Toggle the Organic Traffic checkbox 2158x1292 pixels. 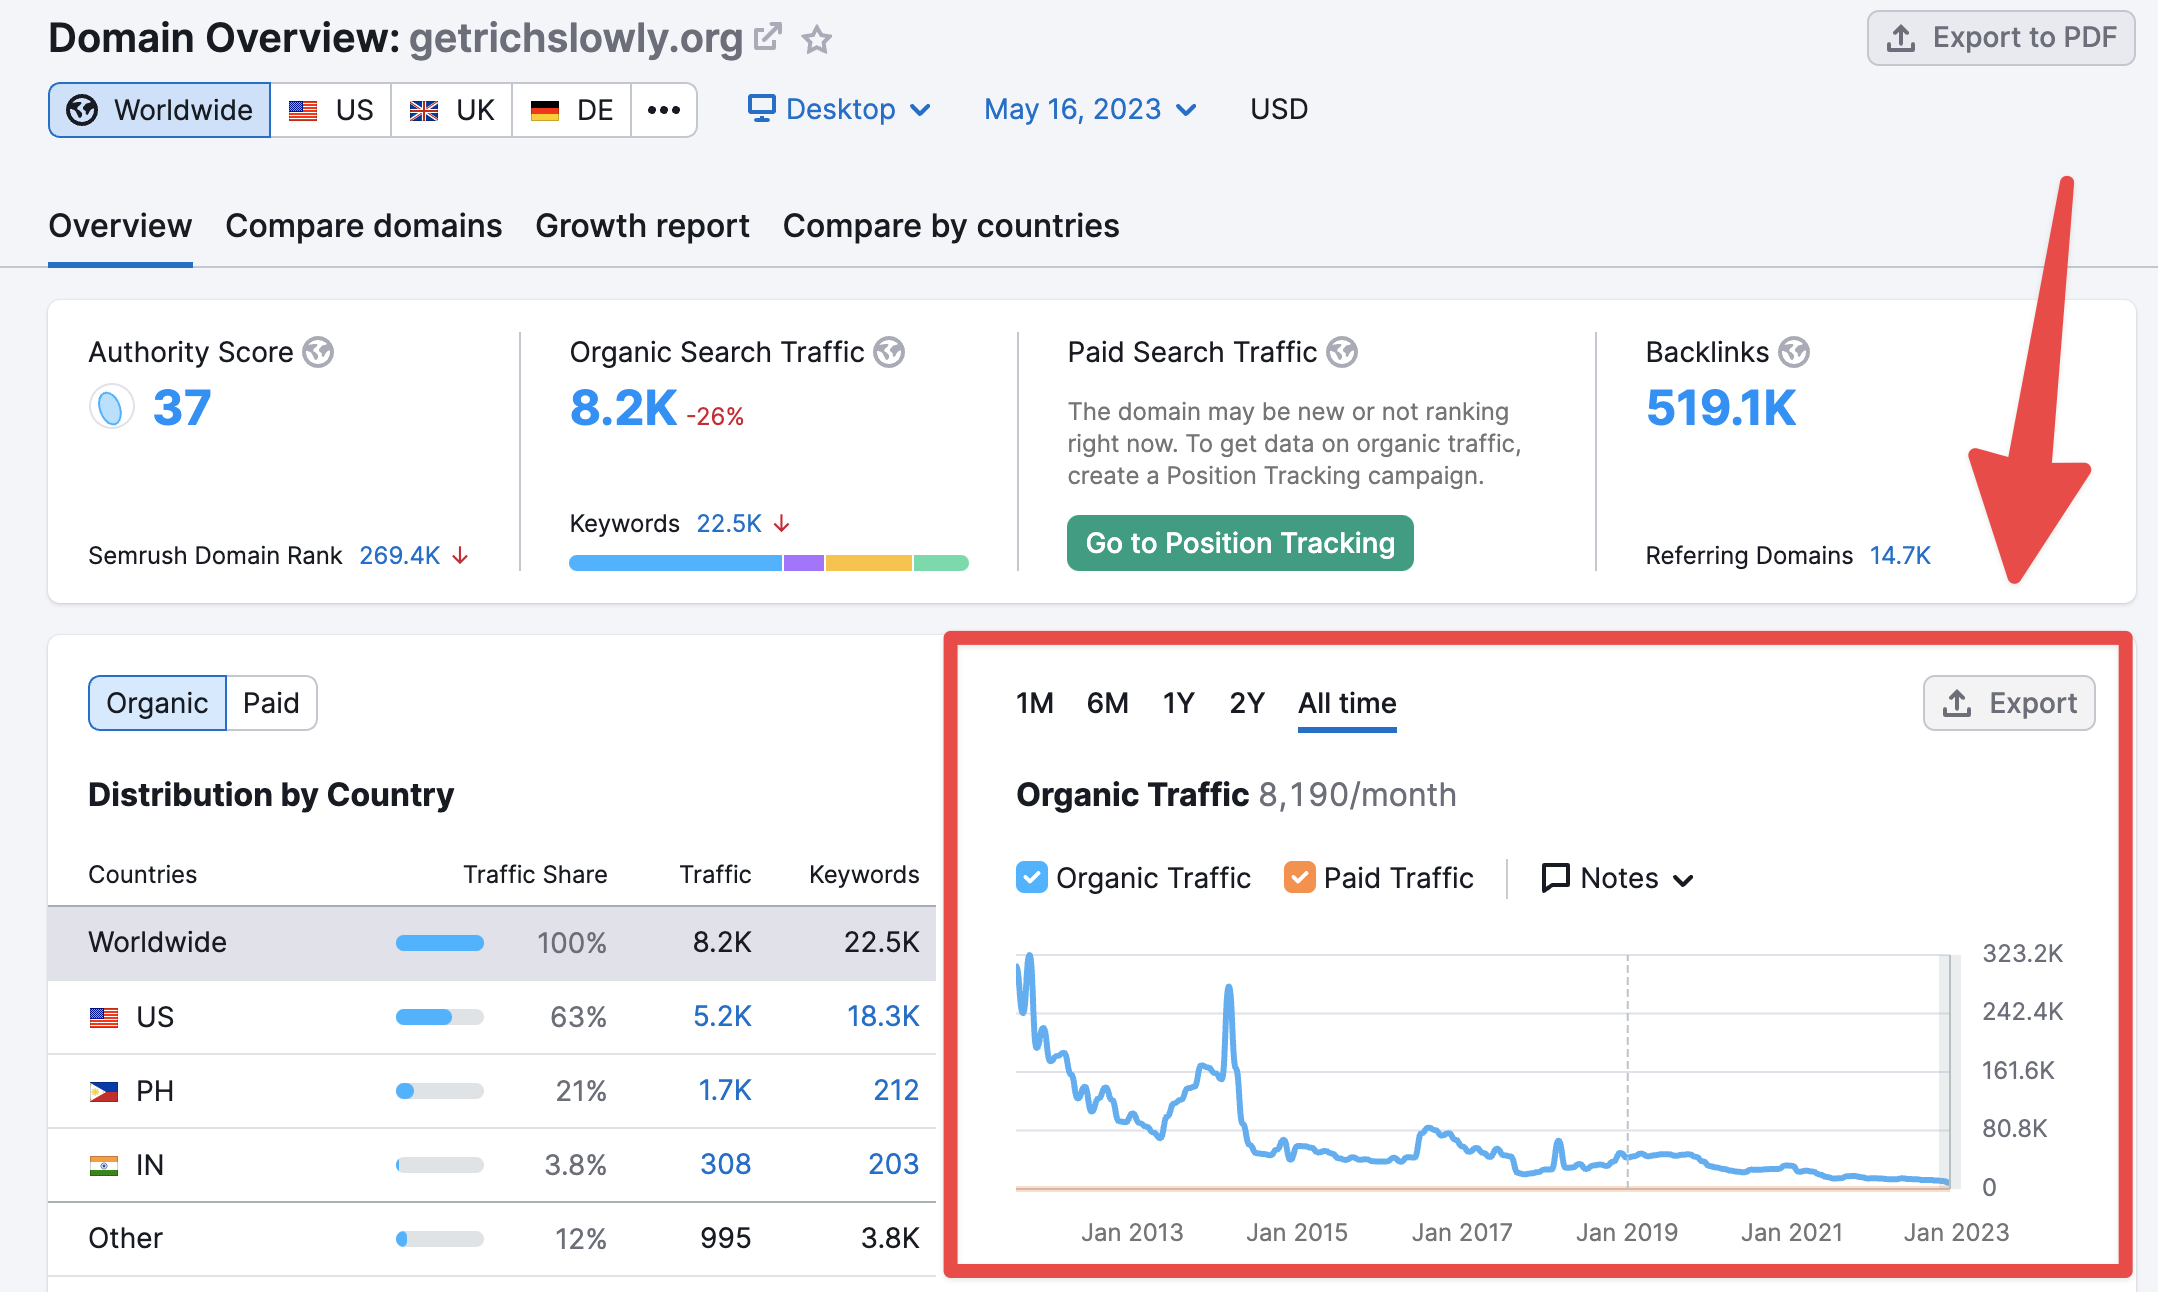click(1032, 877)
